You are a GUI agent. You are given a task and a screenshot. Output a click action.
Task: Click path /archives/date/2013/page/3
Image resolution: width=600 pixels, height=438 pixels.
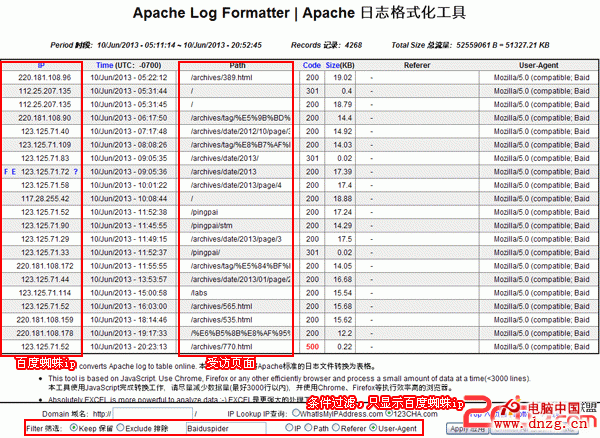click(x=236, y=239)
